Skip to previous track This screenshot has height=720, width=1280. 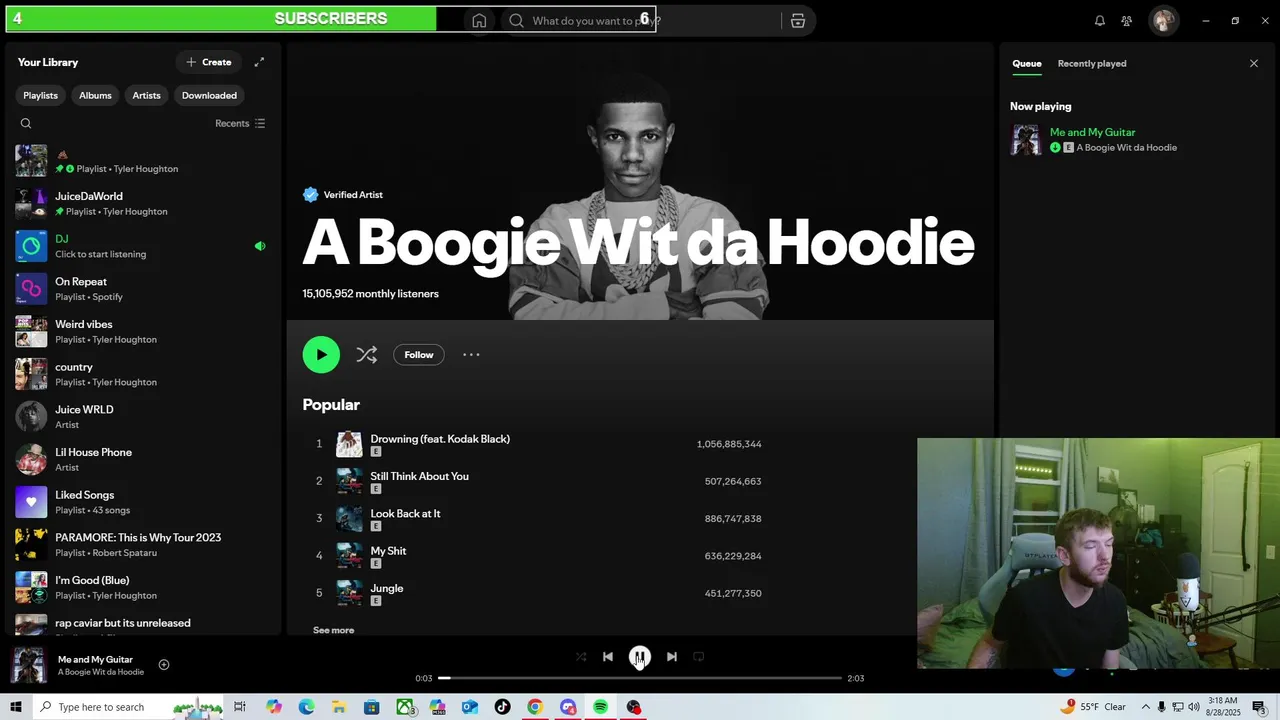tap(607, 656)
